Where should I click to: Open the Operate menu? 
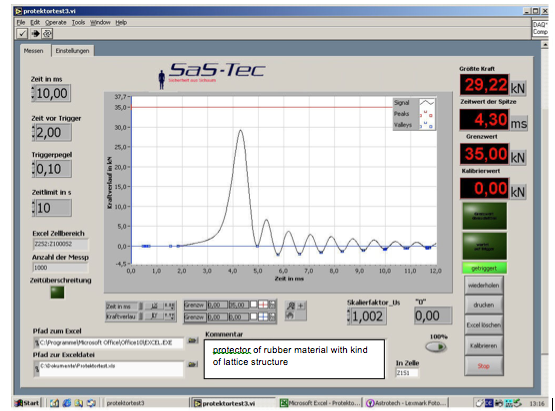tap(56, 22)
